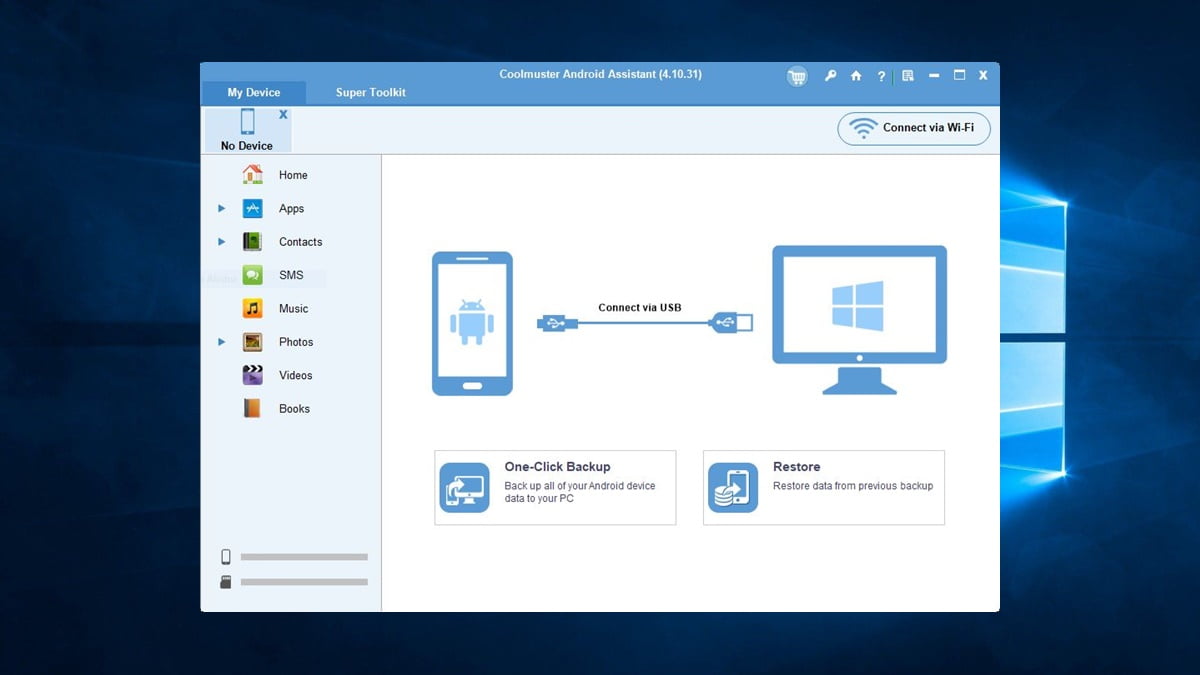Expand the Apps tree node arrow
The width and height of the screenshot is (1200, 675).
point(222,209)
